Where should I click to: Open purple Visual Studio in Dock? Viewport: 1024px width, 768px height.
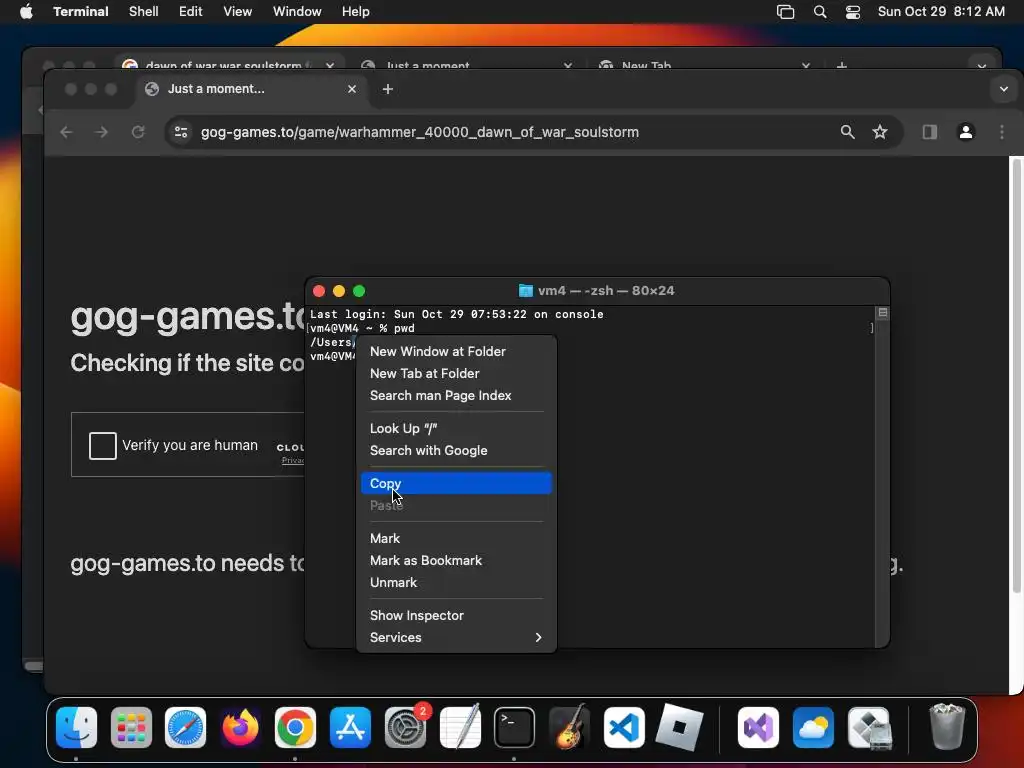[758, 727]
